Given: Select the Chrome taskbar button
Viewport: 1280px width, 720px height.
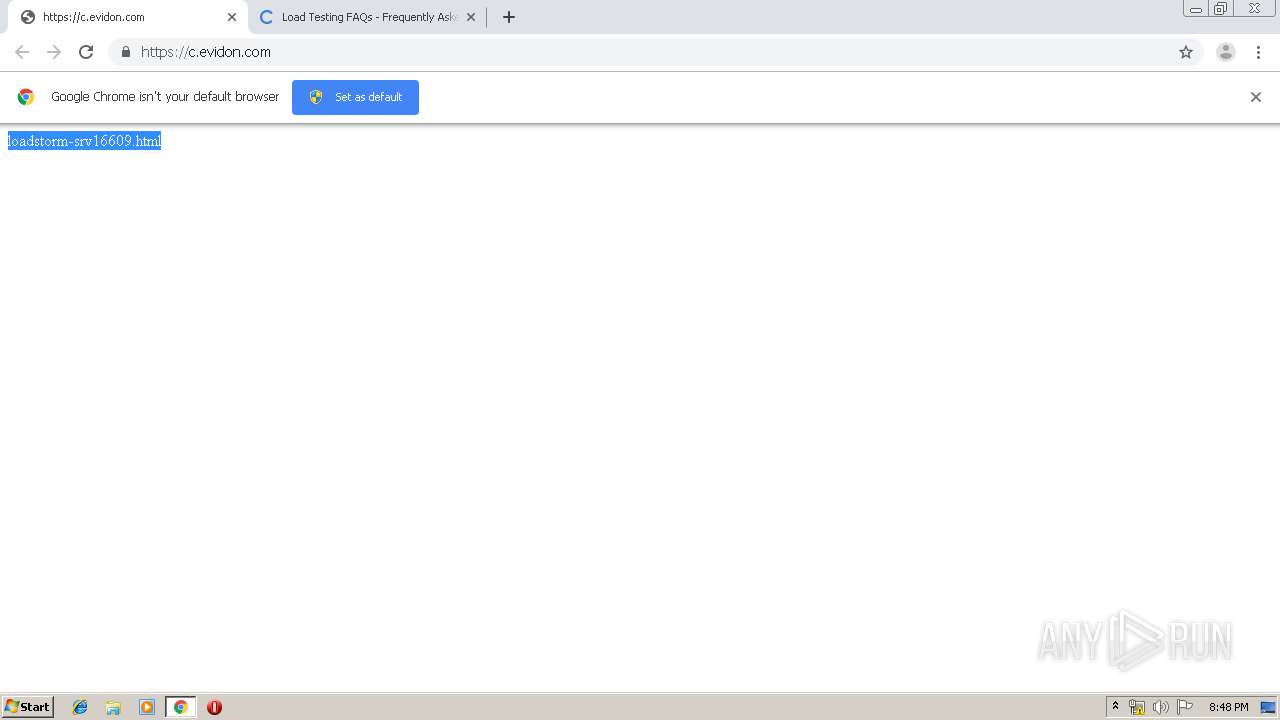Looking at the screenshot, I should [180, 707].
